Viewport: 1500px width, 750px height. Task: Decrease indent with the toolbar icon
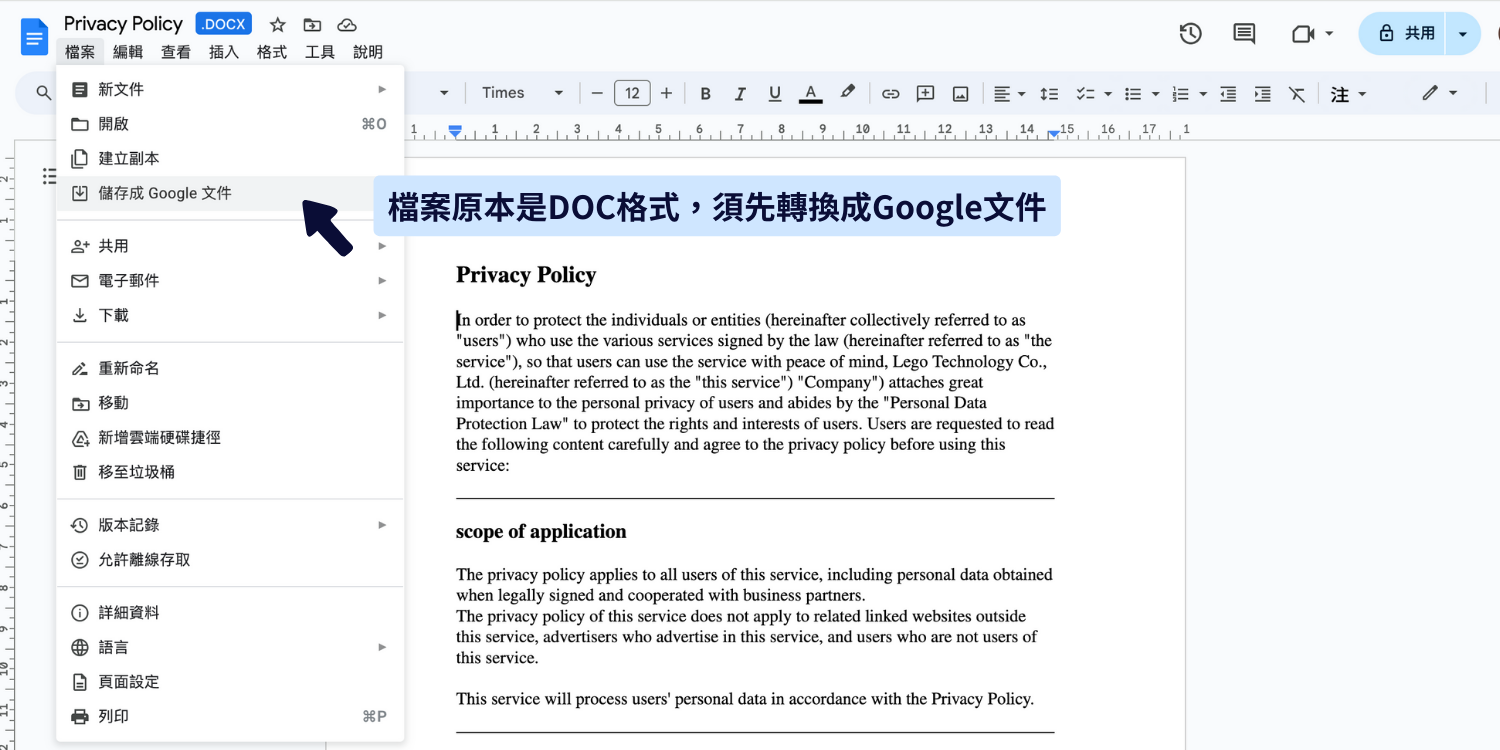(x=1229, y=94)
